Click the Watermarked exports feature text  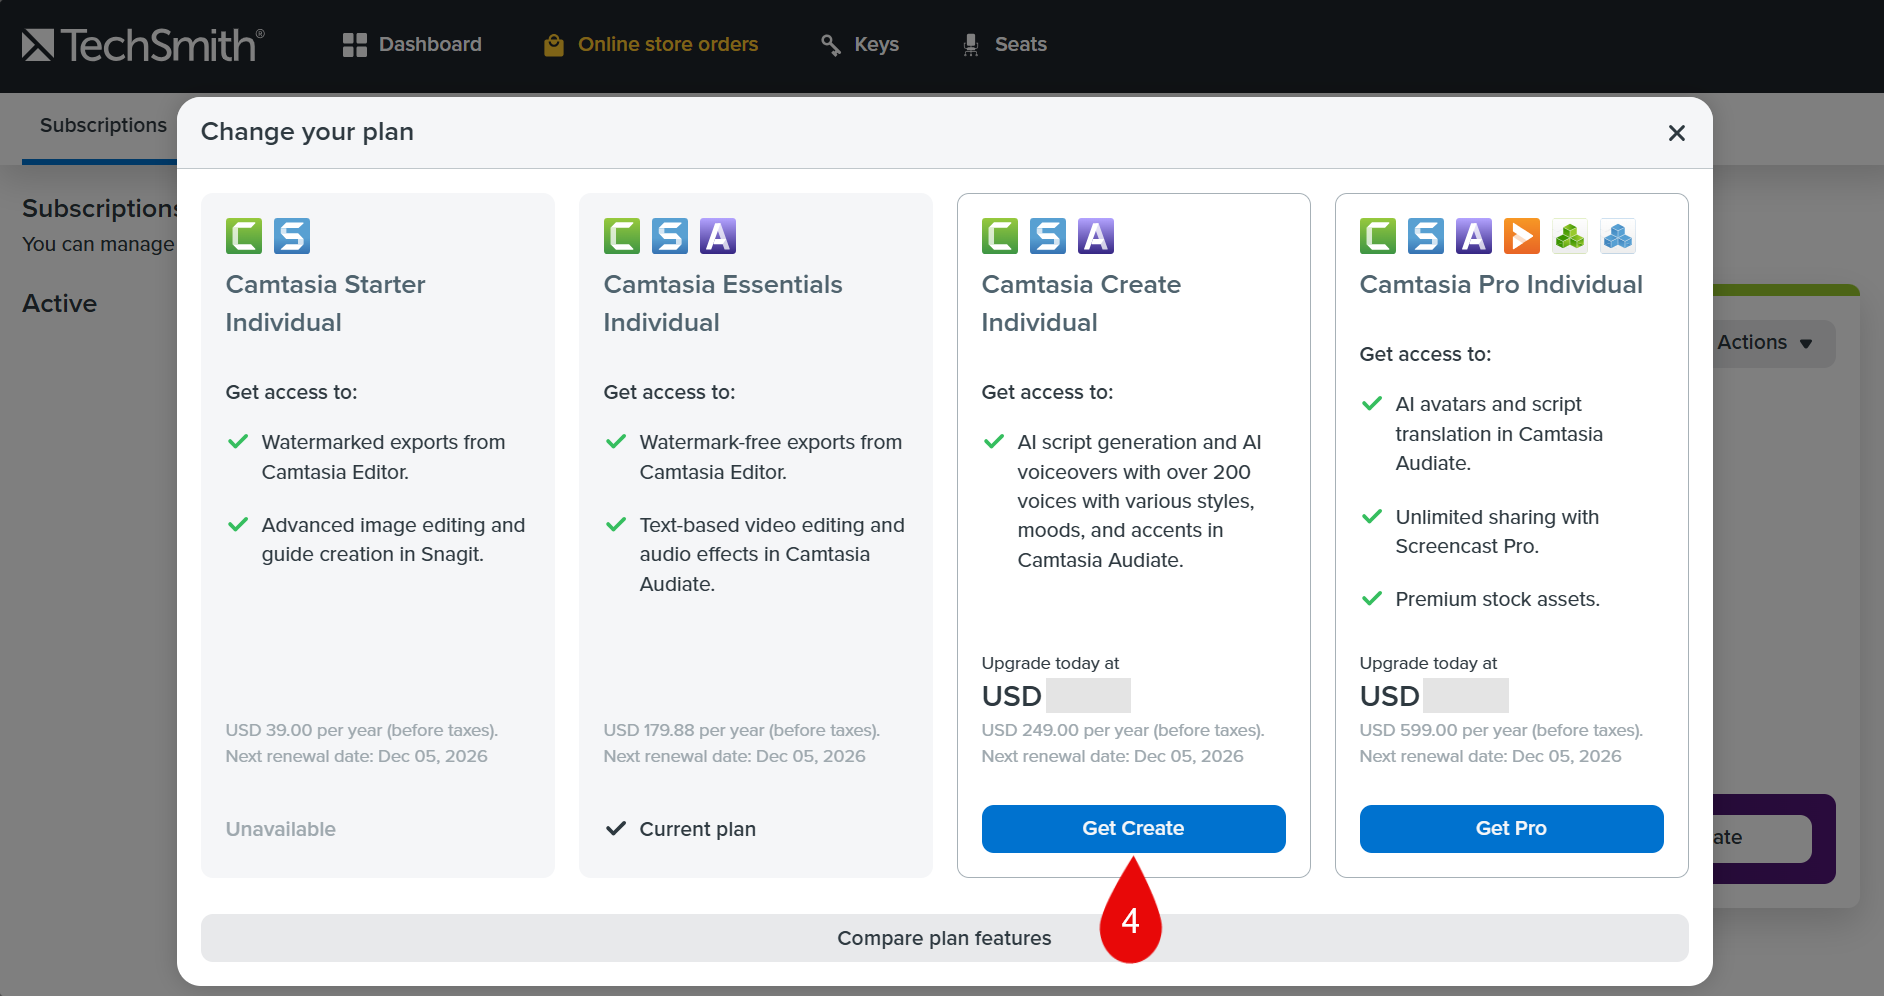click(x=384, y=457)
